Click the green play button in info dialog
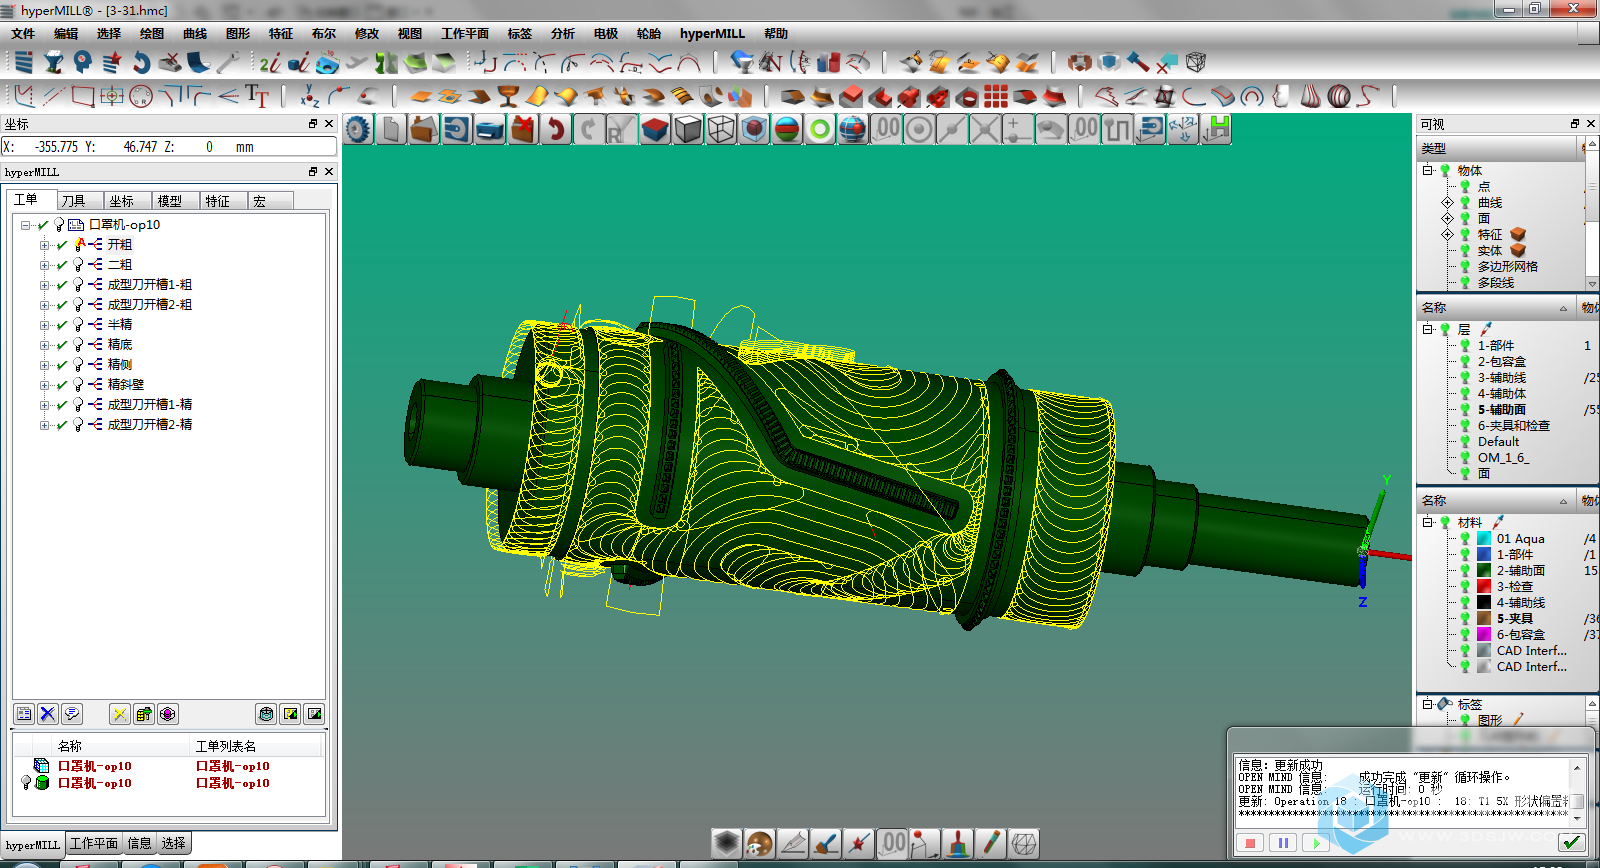The height and width of the screenshot is (868, 1600). (1316, 843)
